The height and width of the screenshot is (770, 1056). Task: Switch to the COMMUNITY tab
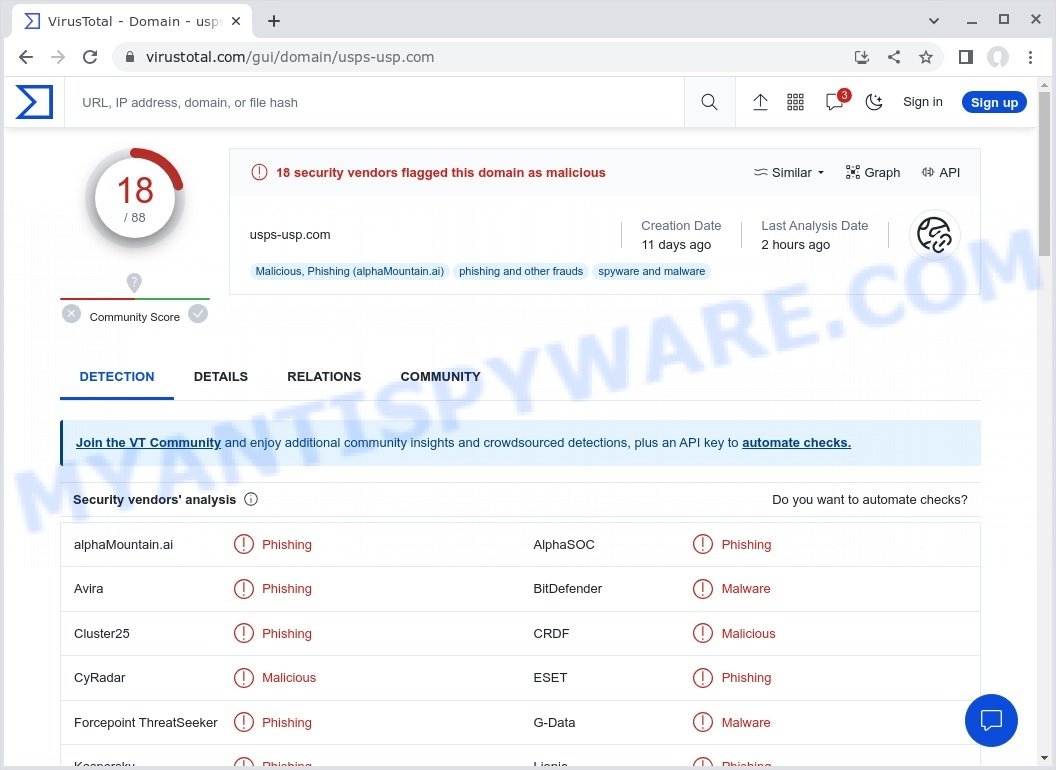click(x=440, y=377)
